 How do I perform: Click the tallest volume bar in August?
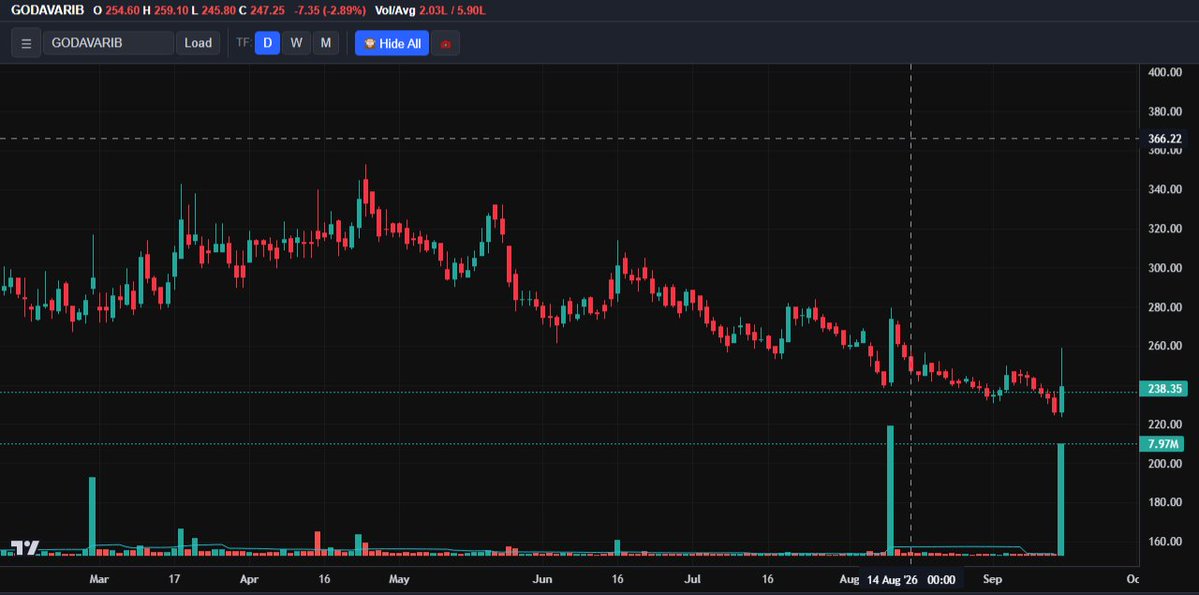click(890, 490)
